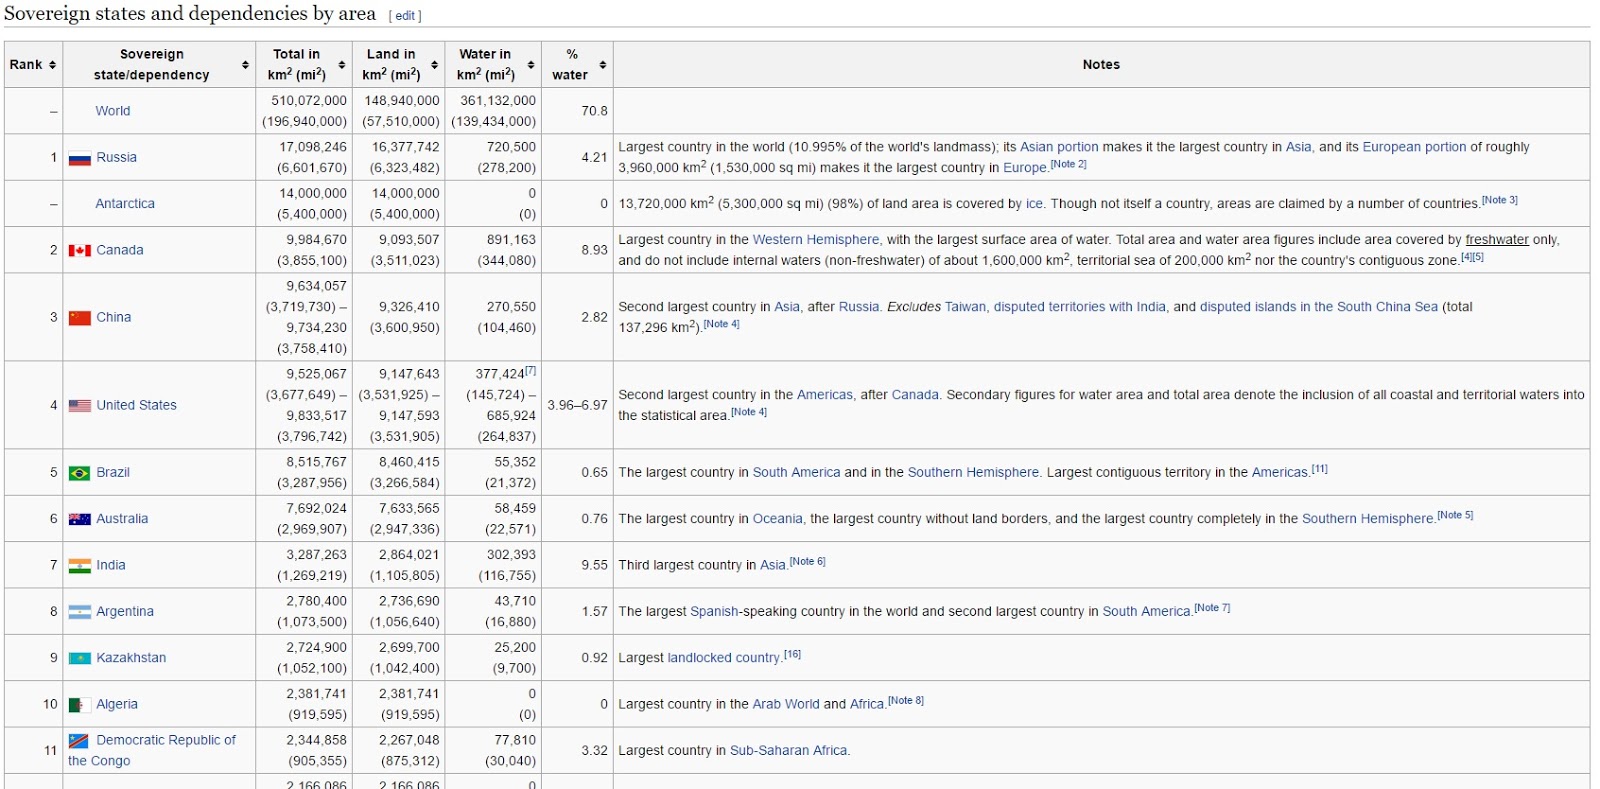Image resolution: width=1600 pixels, height=789 pixels.
Task: Click the DR Congo flag icon
Action: tap(79, 741)
